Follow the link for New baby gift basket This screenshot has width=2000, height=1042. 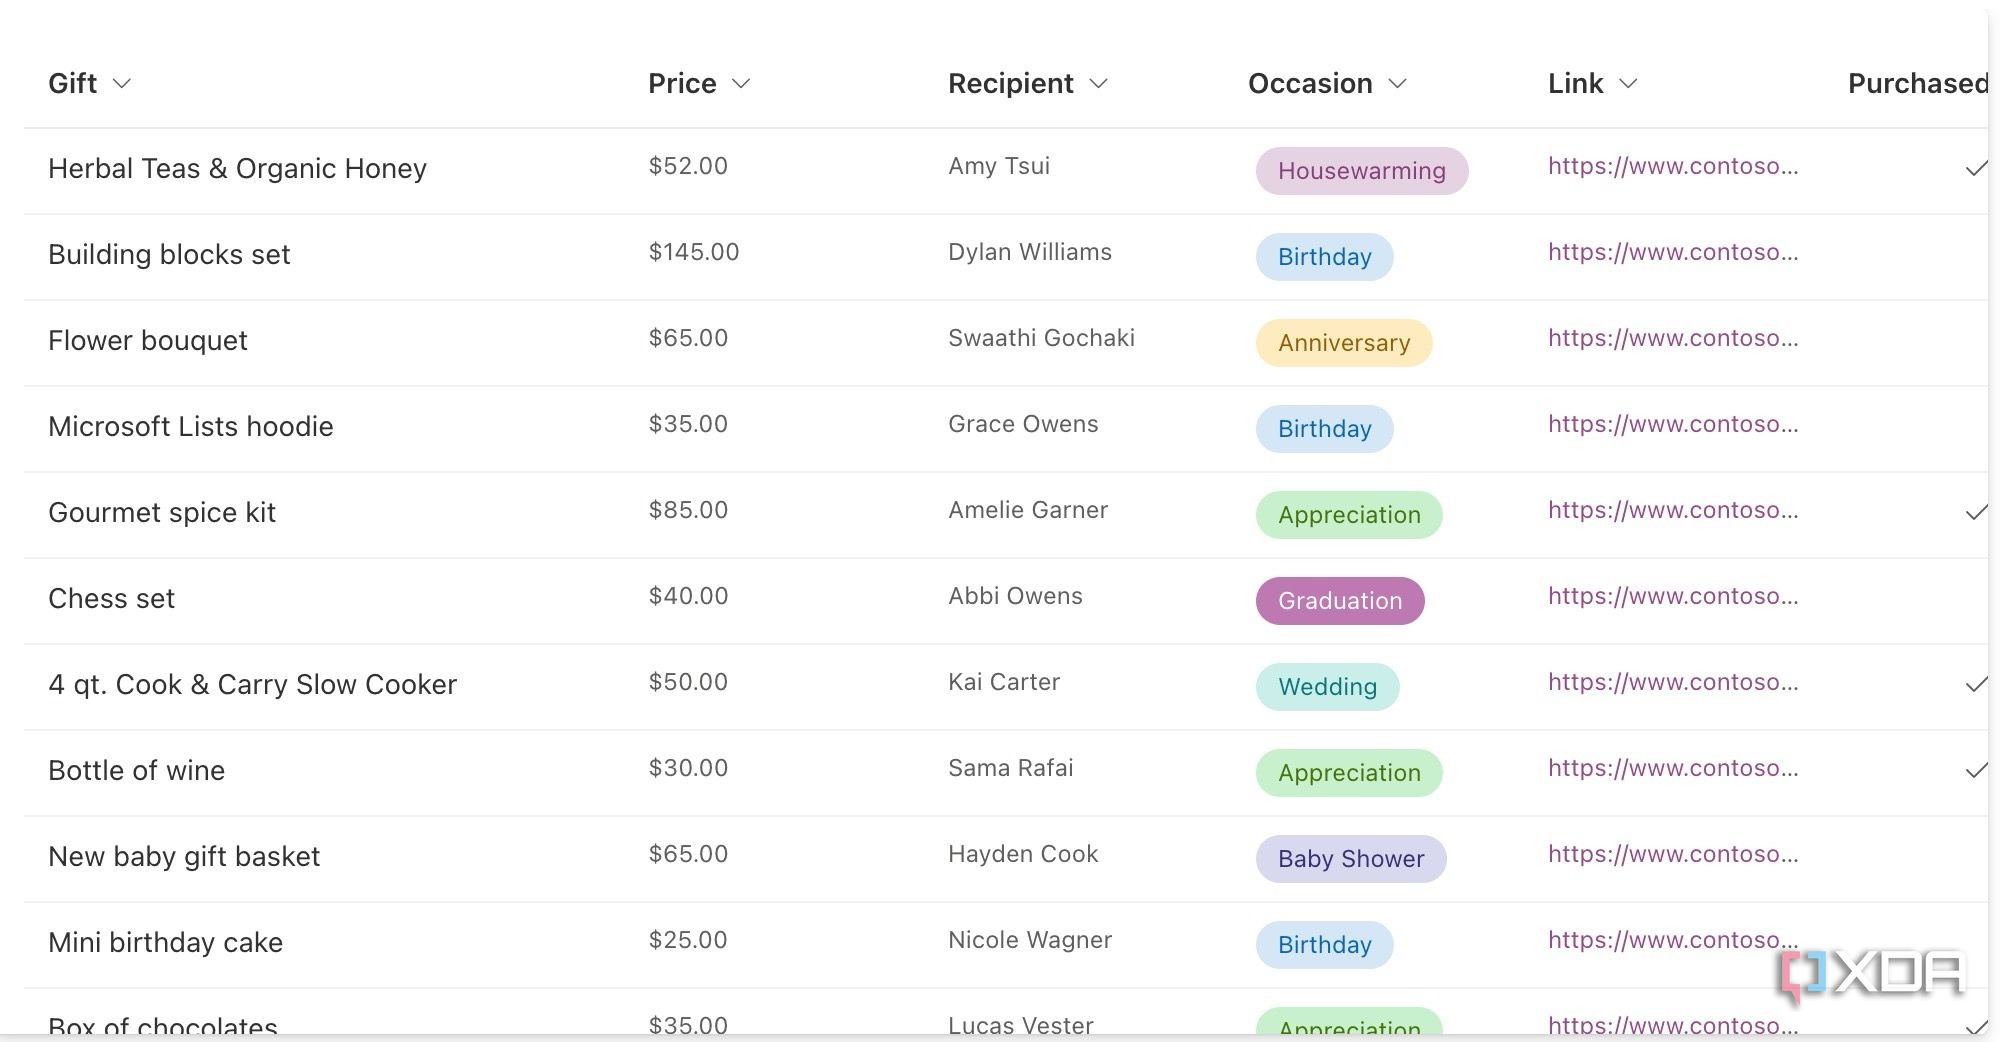(x=1673, y=855)
